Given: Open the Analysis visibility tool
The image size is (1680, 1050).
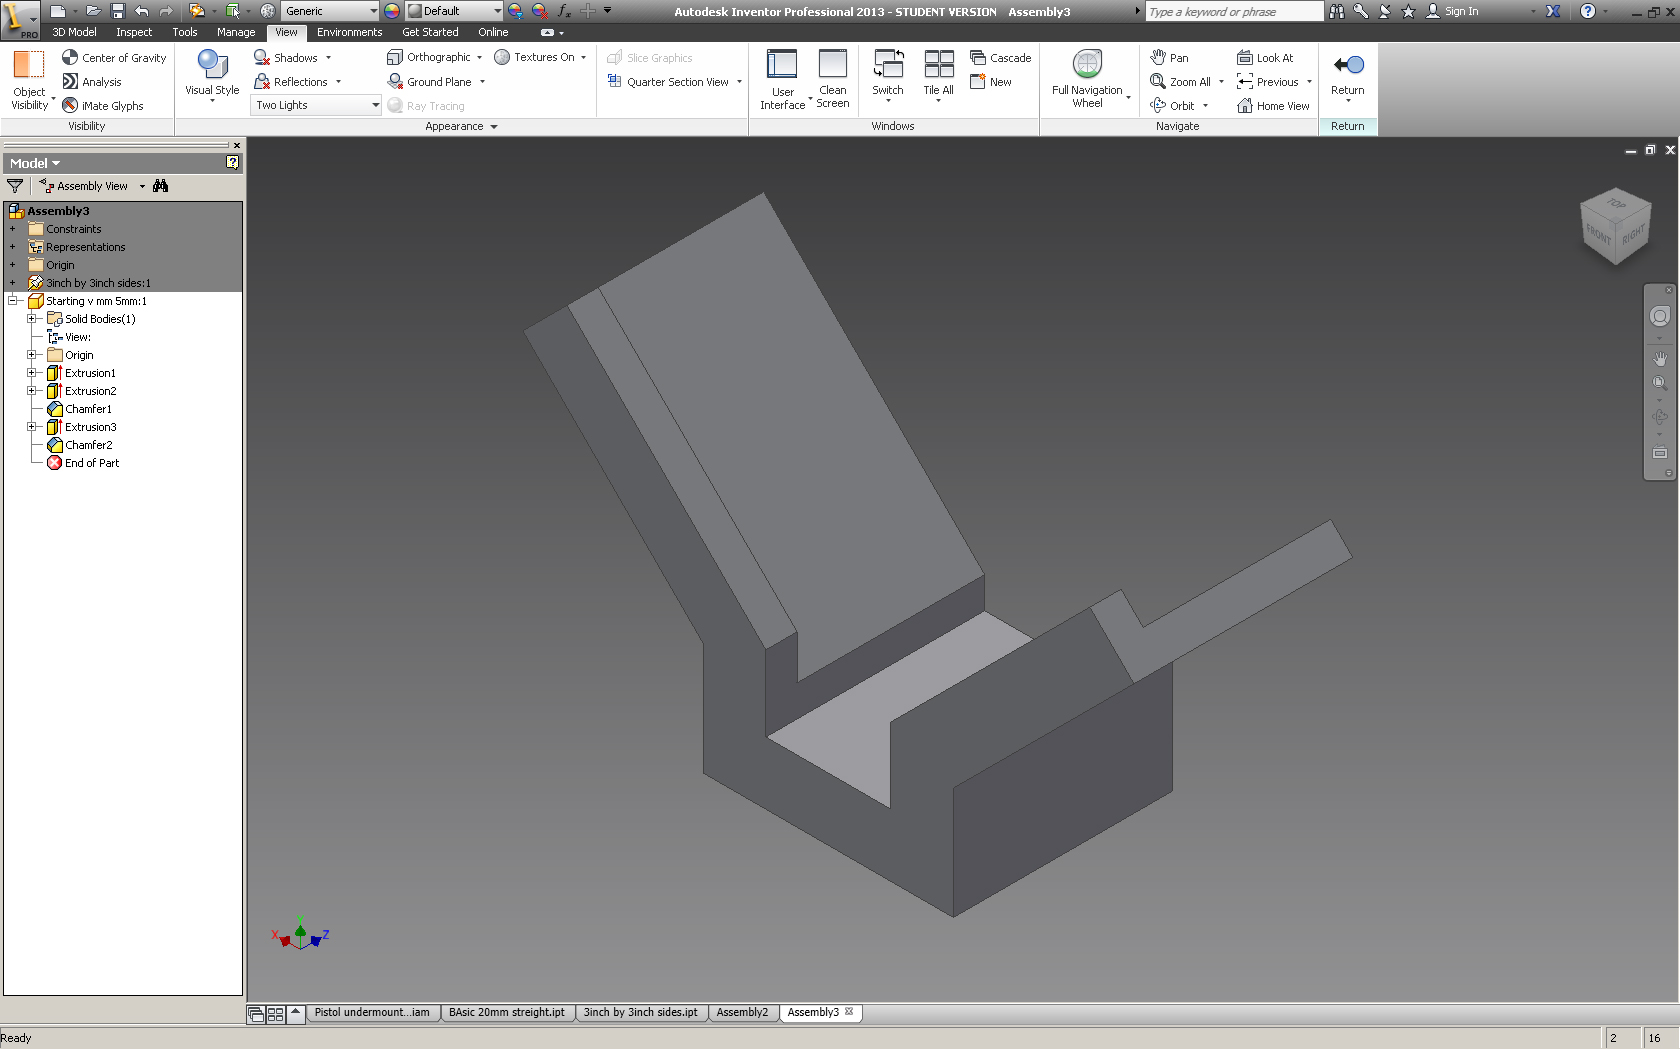Looking at the screenshot, I should [x=92, y=82].
